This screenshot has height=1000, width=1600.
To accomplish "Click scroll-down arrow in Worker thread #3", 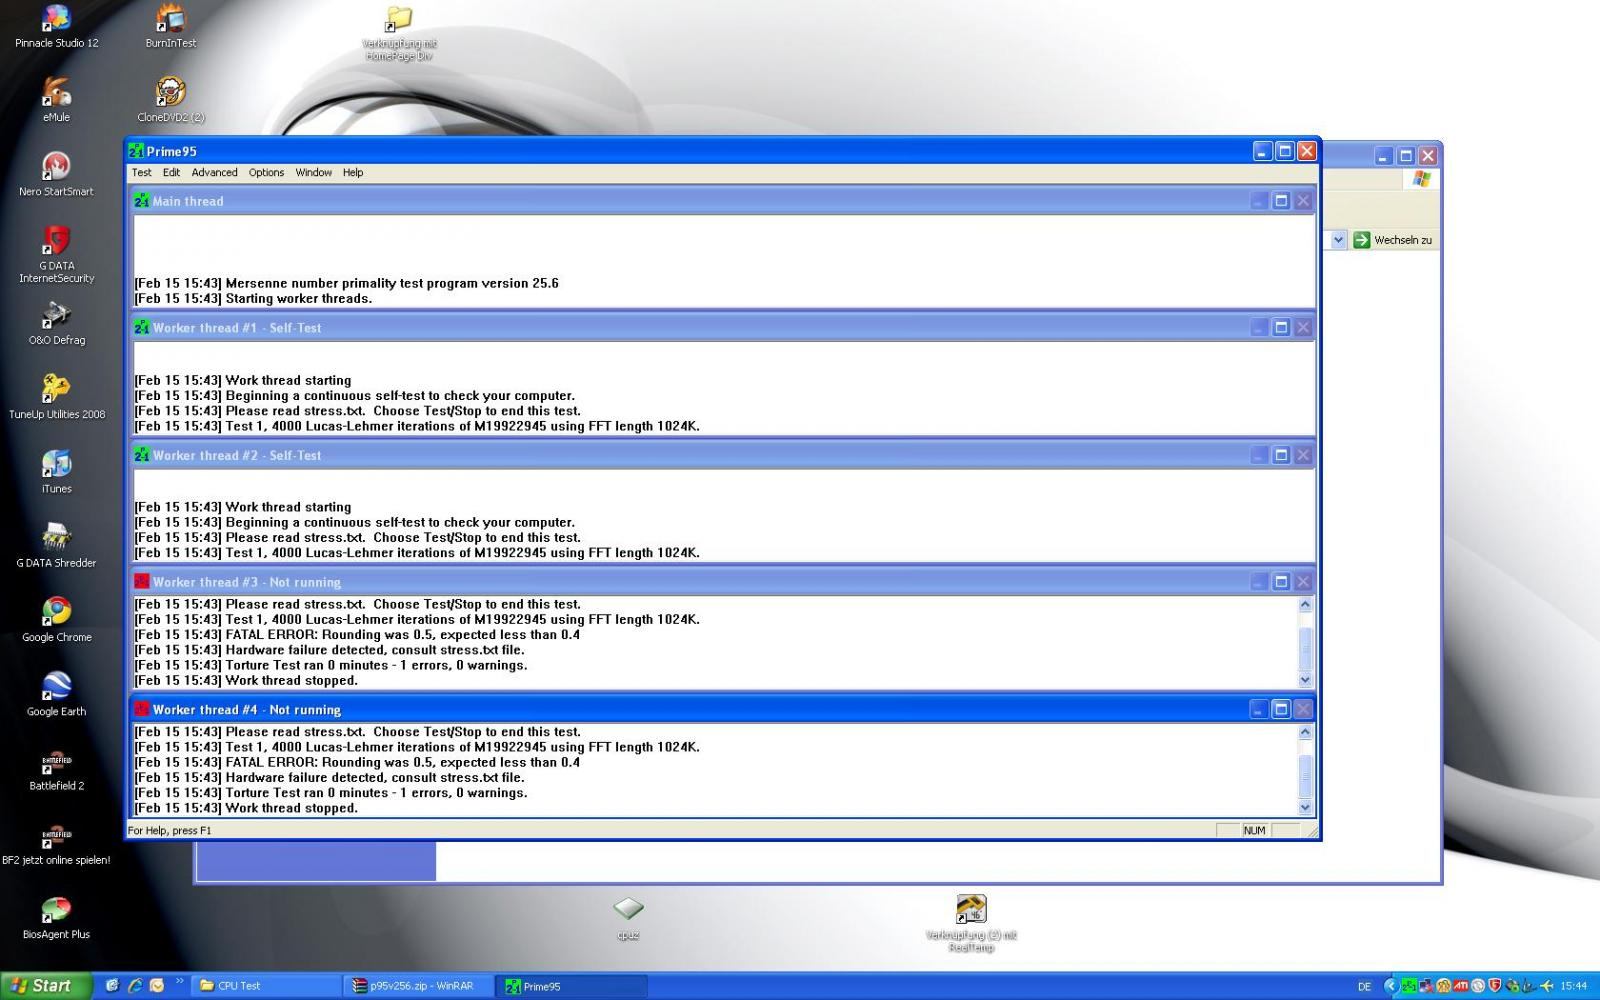I will click(1305, 680).
